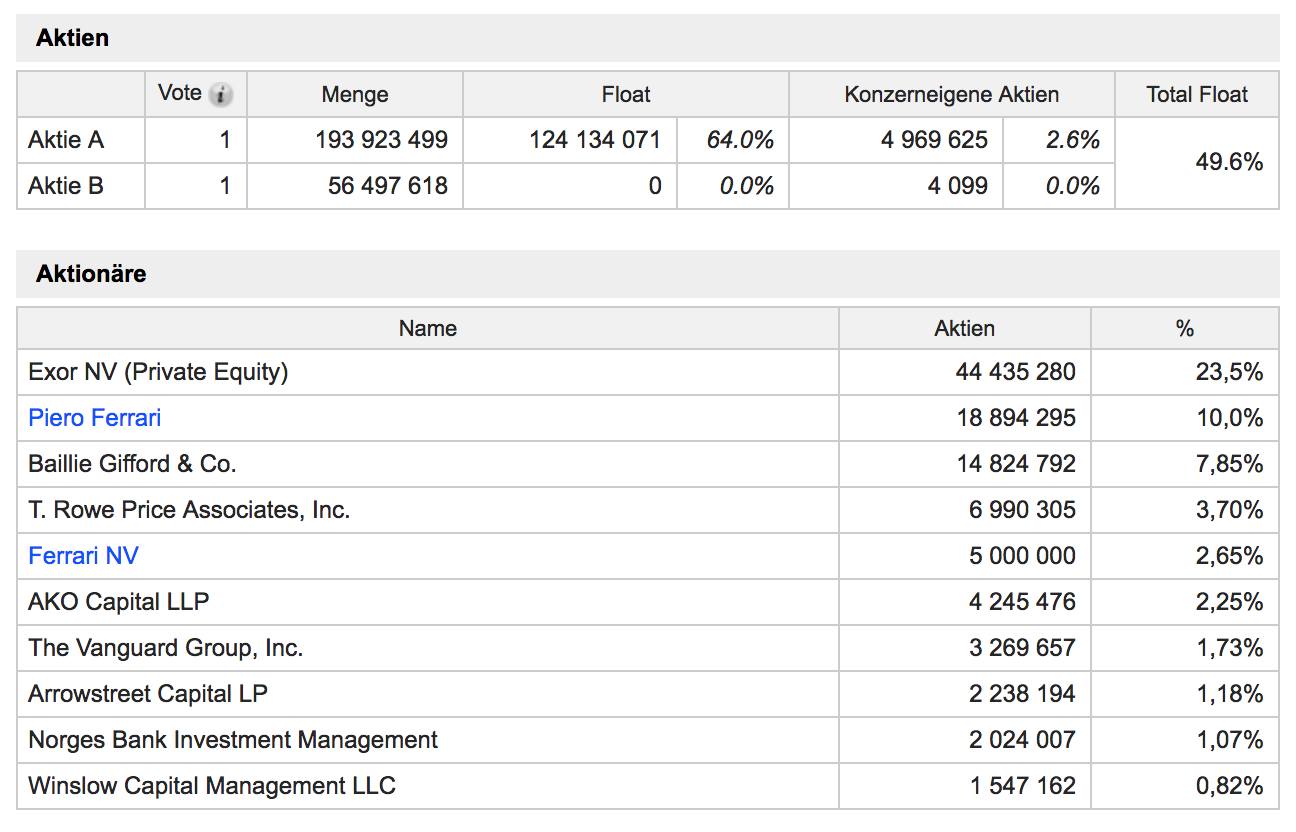Select the Baillie Gifford & Co. entry
1296x832 pixels.
[x=132, y=464]
